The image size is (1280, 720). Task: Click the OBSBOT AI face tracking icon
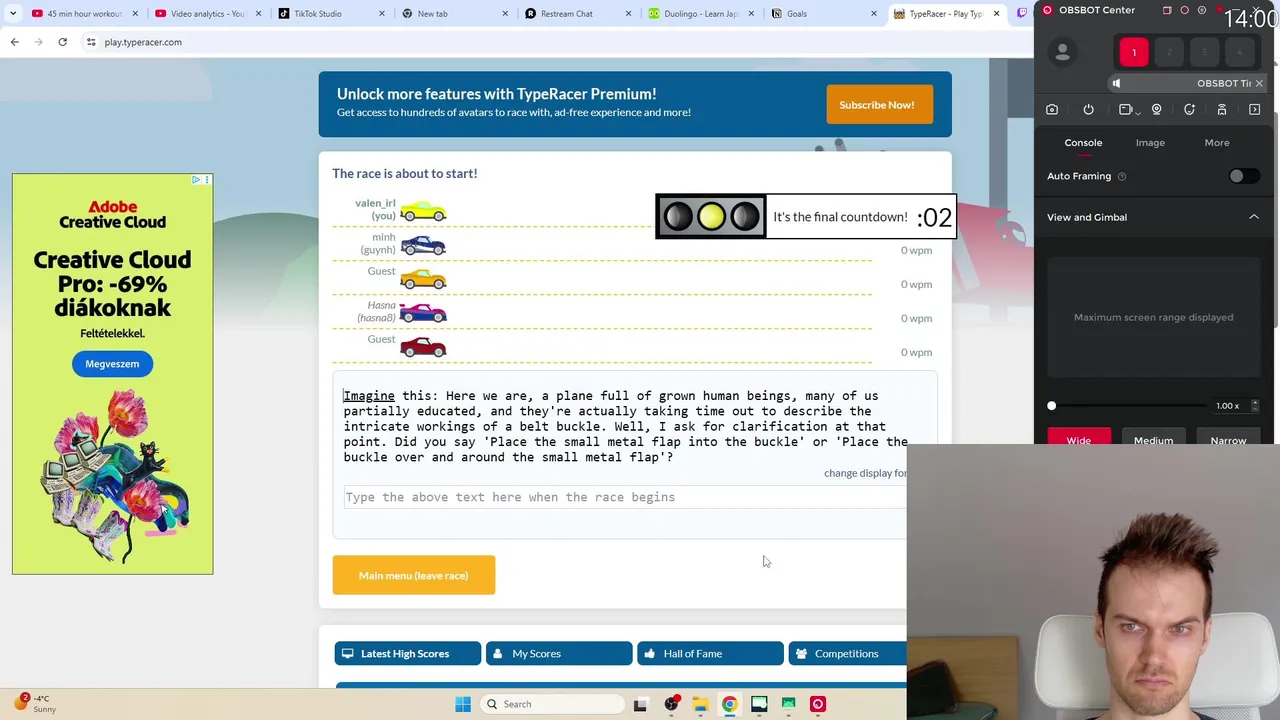pos(1189,110)
